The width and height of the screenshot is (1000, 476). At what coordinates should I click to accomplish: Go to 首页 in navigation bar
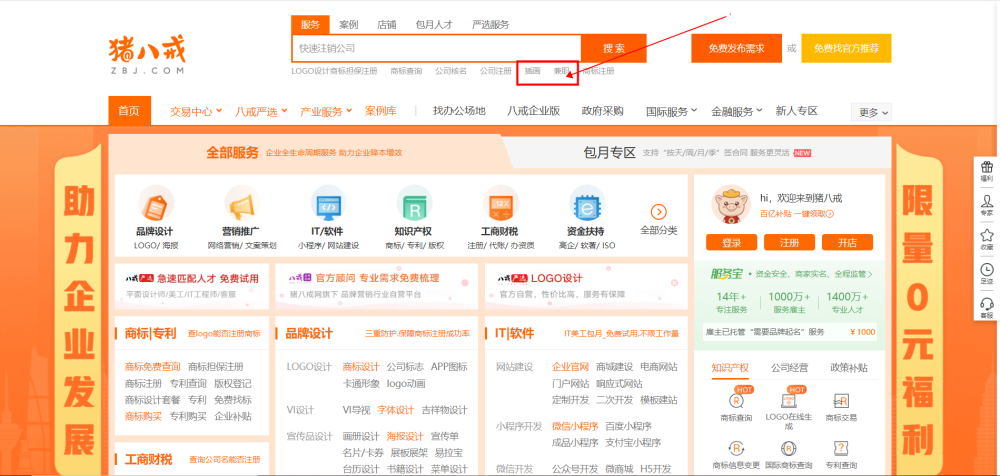click(x=129, y=110)
